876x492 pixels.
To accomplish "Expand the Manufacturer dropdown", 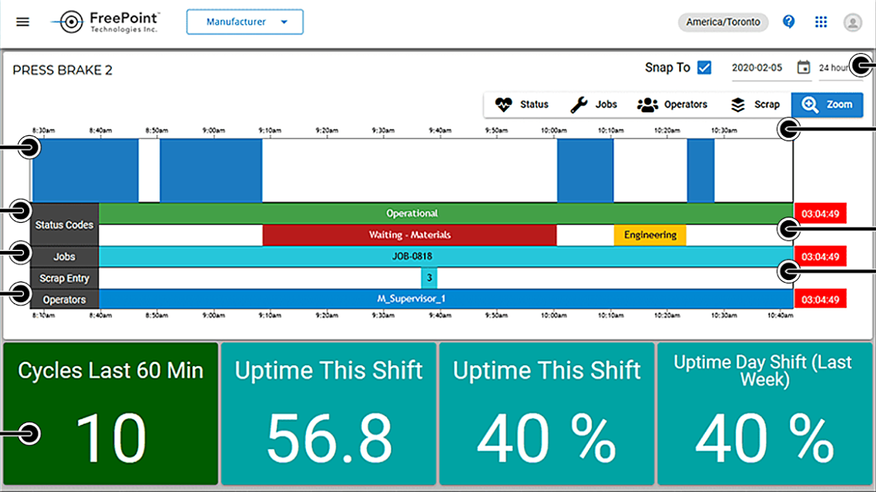I will coord(245,22).
